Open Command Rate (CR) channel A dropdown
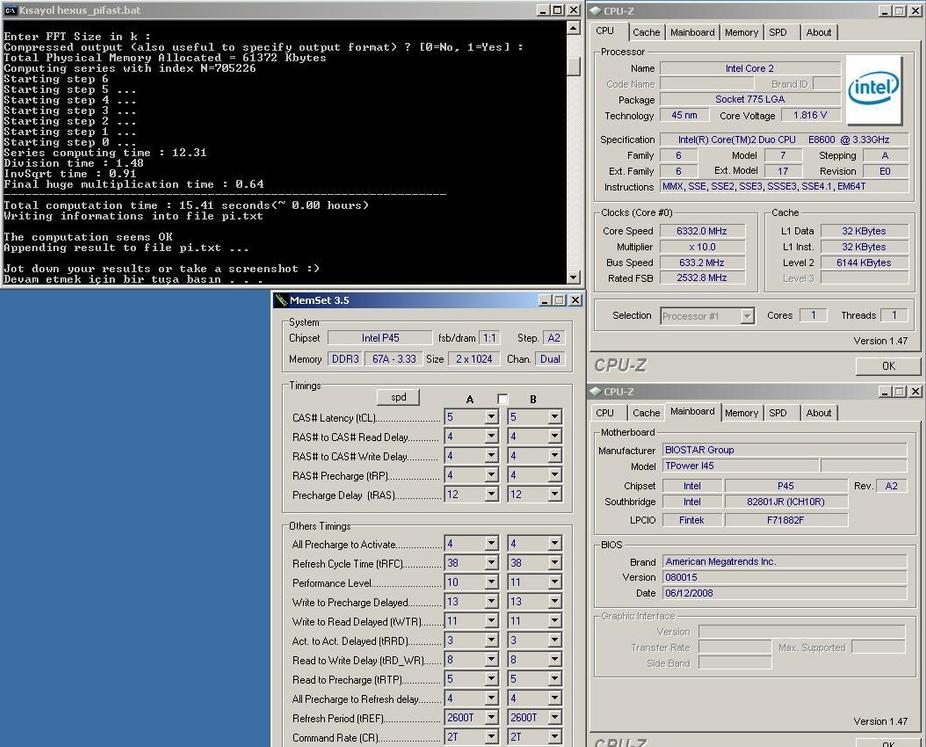 (491, 736)
